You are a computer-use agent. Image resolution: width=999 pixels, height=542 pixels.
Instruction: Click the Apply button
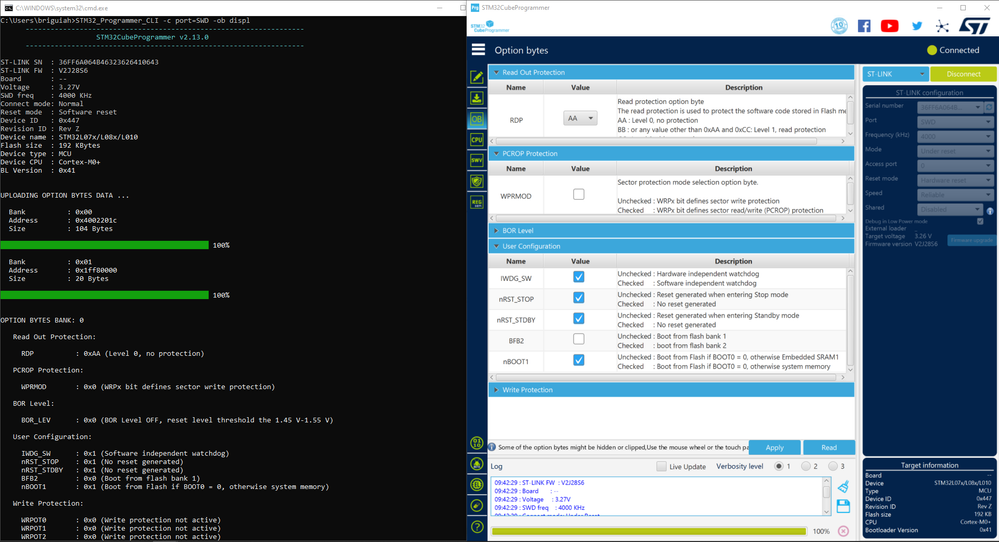coord(774,447)
